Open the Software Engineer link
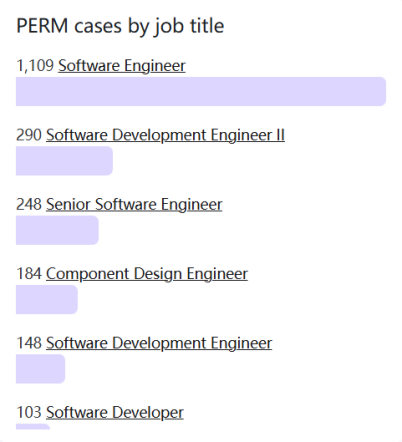 coord(122,66)
